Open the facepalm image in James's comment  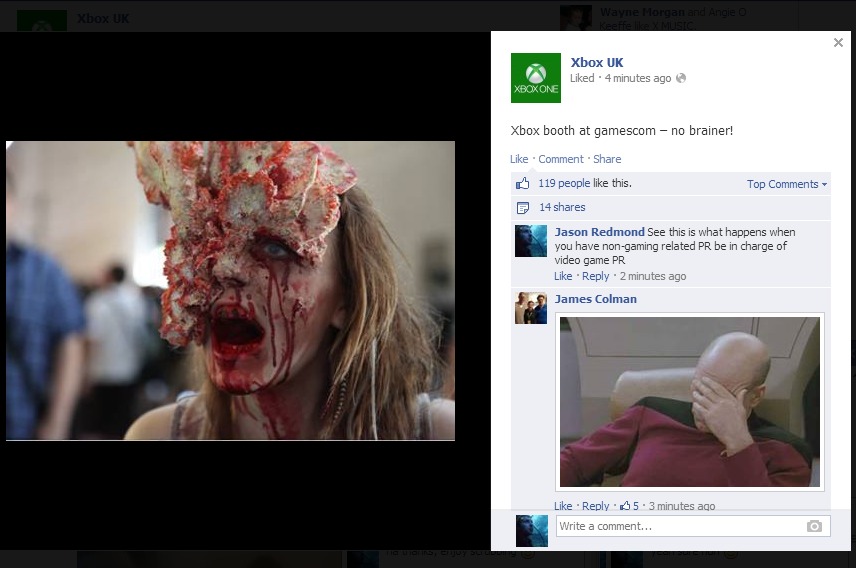click(x=689, y=402)
